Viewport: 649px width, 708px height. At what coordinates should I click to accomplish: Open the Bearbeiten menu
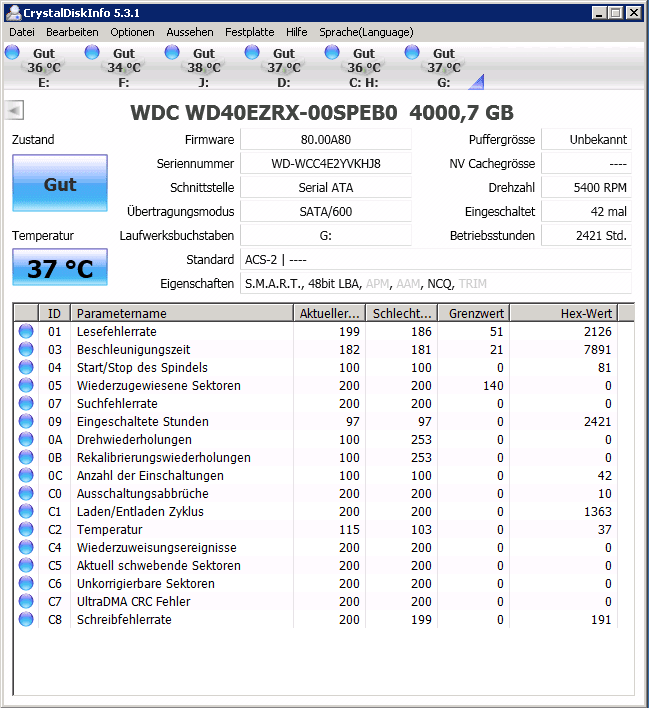(x=72, y=32)
